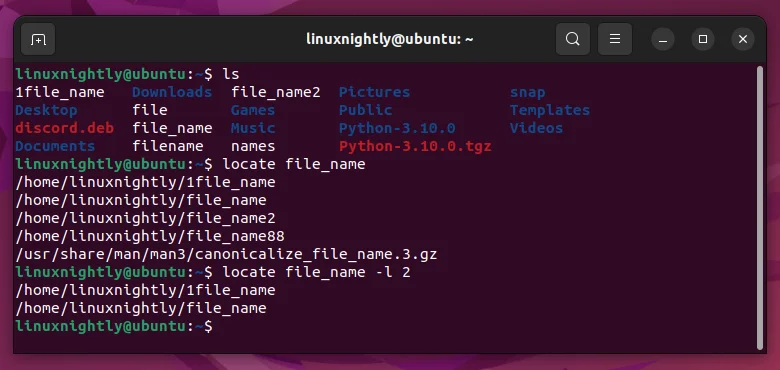The width and height of the screenshot is (780, 370).
Task: Click the Games directory name
Action: point(253,110)
